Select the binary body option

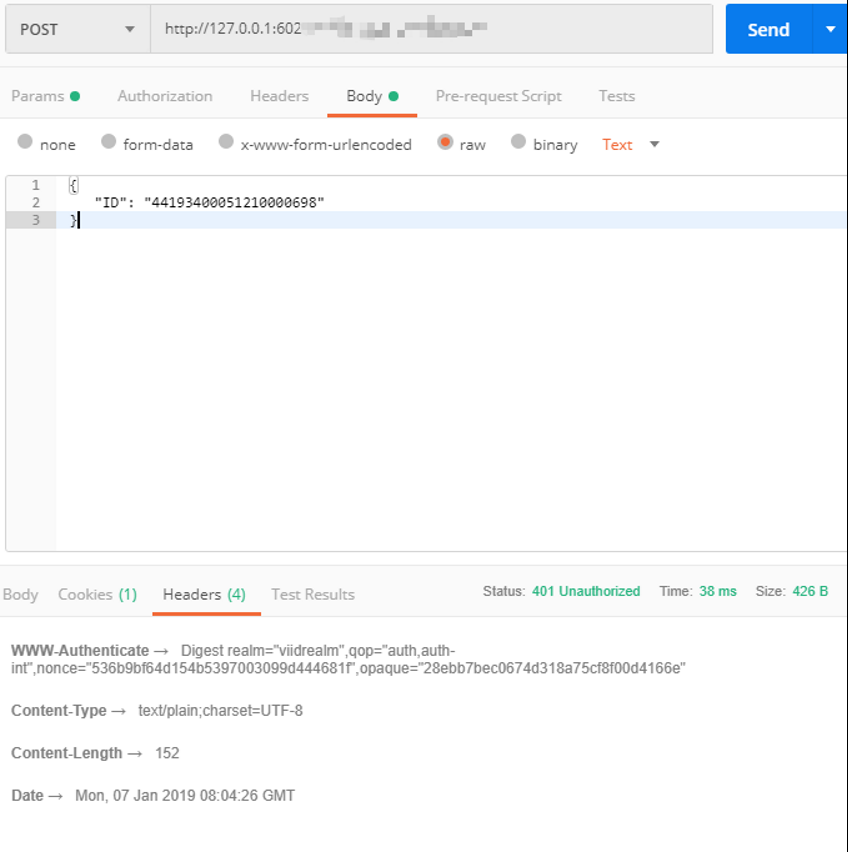pyautogui.click(x=540, y=144)
